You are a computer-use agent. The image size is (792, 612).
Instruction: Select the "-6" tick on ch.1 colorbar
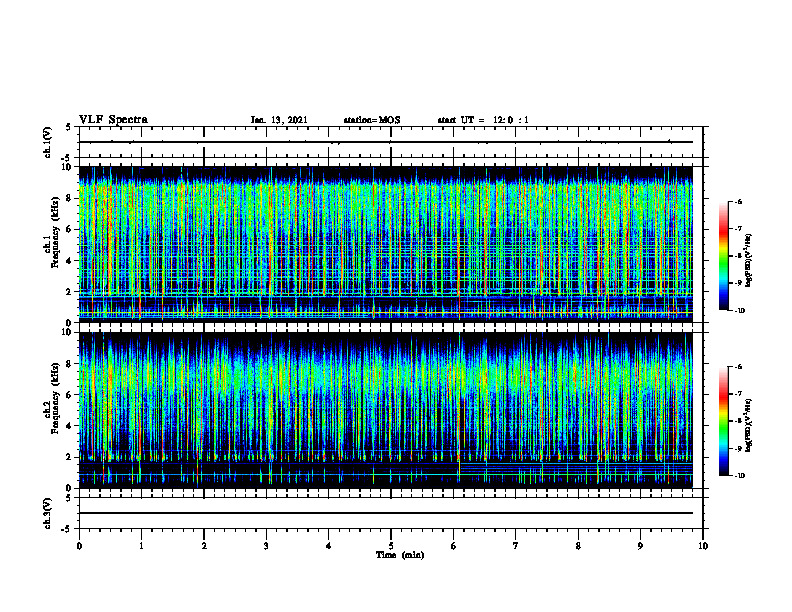point(738,201)
